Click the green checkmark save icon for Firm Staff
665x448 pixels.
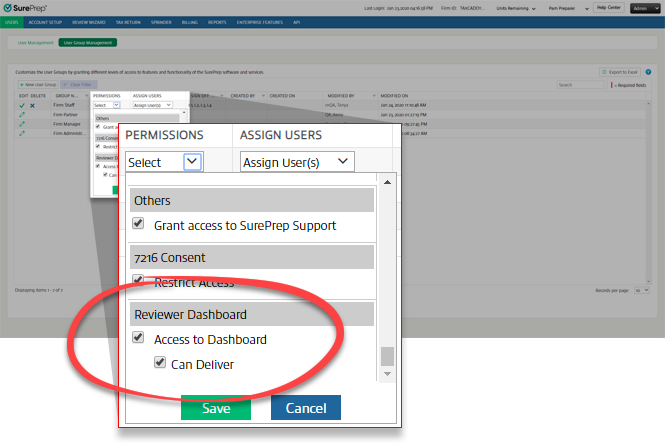pyautogui.click(x=21, y=104)
